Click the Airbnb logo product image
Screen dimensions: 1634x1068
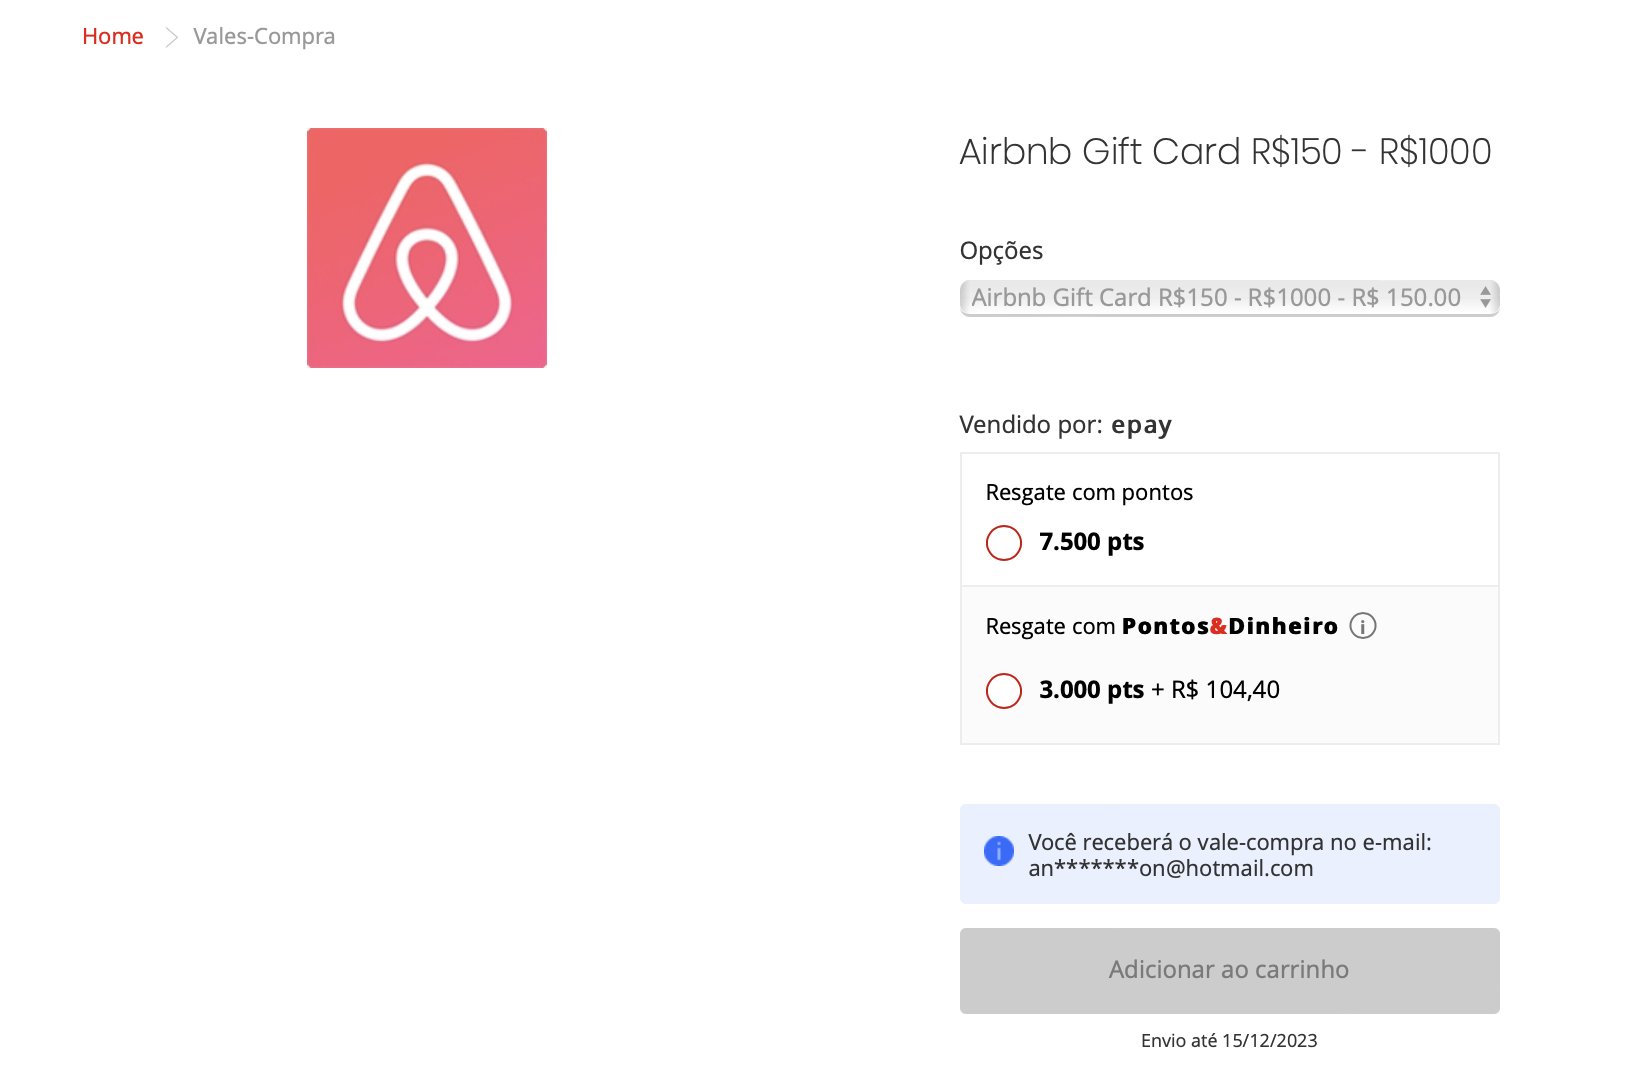427,248
